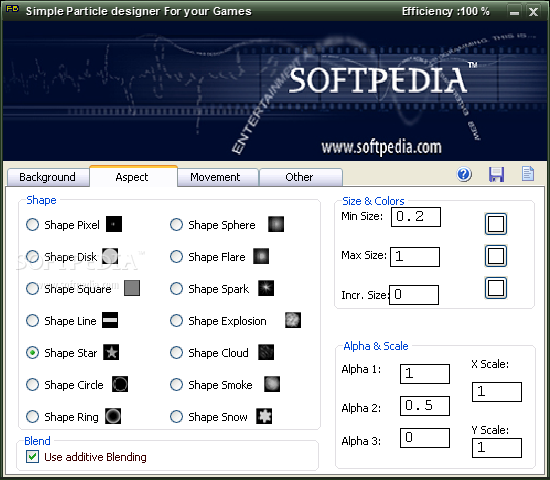
Task: Select the Shape Smoke radio button
Action: 176,384
